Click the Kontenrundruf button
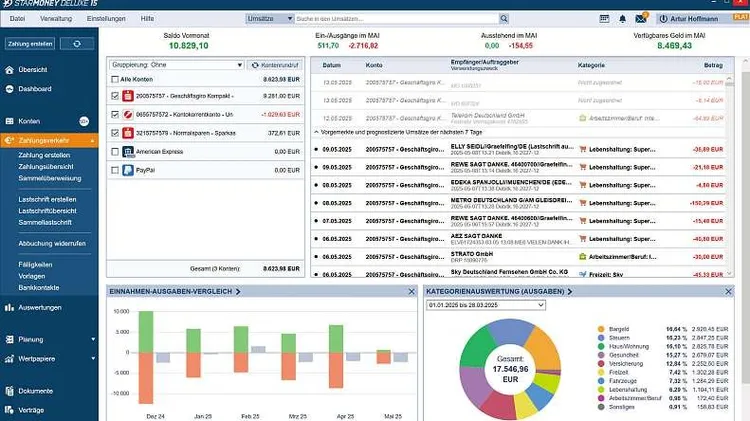The width and height of the screenshot is (750, 421). [275, 65]
